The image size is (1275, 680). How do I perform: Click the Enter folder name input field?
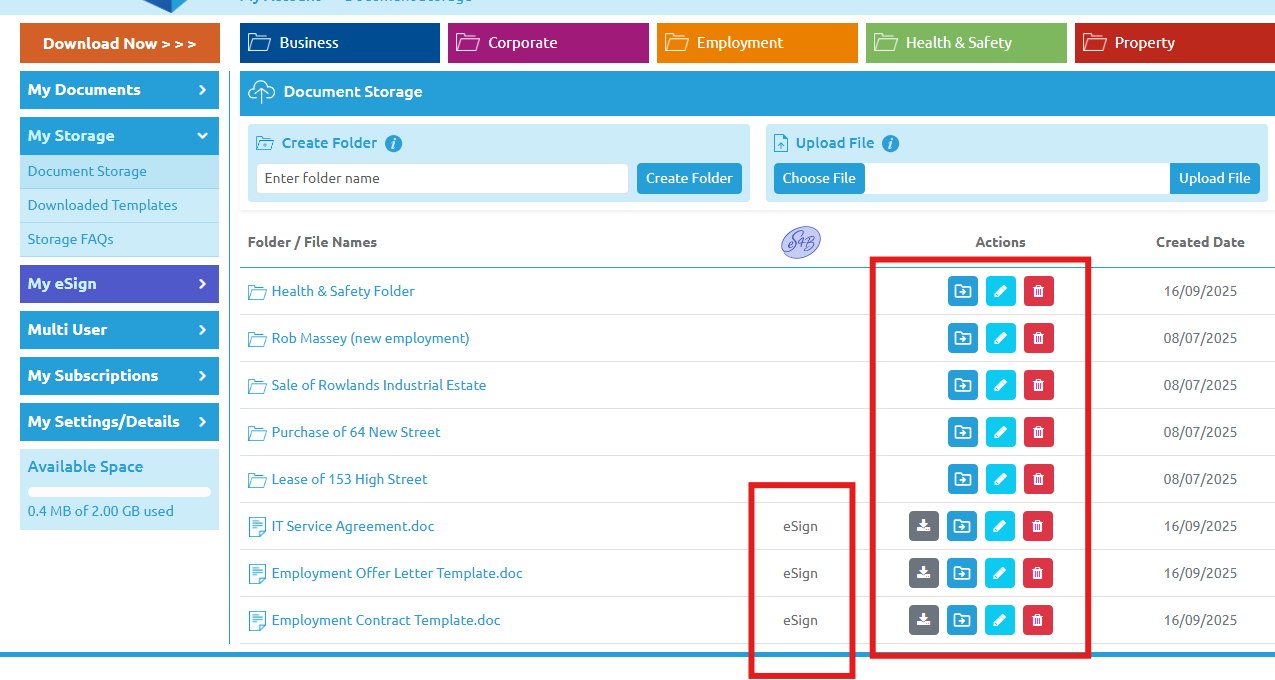(x=442, y=178)
